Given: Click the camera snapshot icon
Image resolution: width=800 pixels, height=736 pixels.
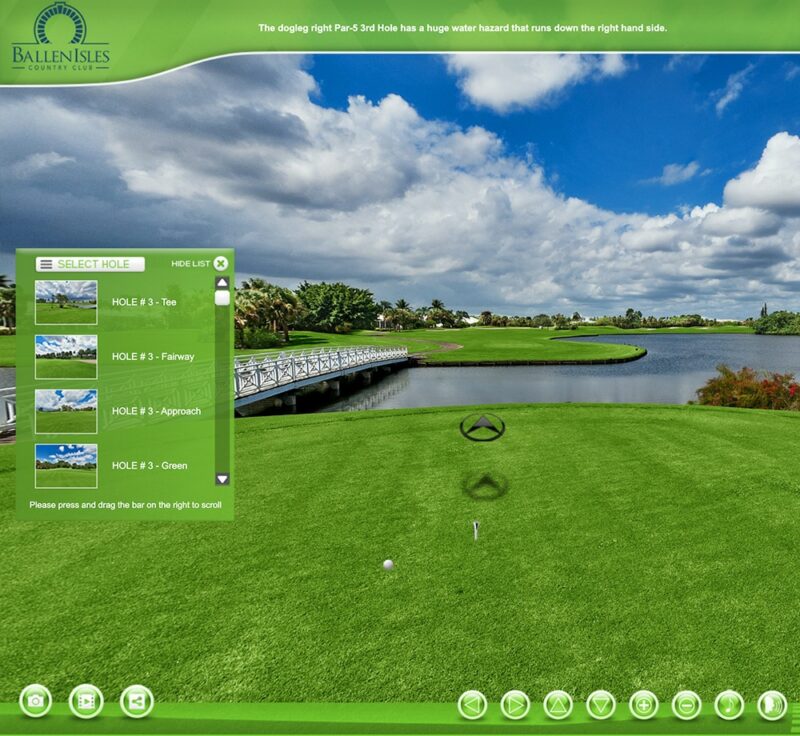Looking at the screenshot, I should [37, 700].
